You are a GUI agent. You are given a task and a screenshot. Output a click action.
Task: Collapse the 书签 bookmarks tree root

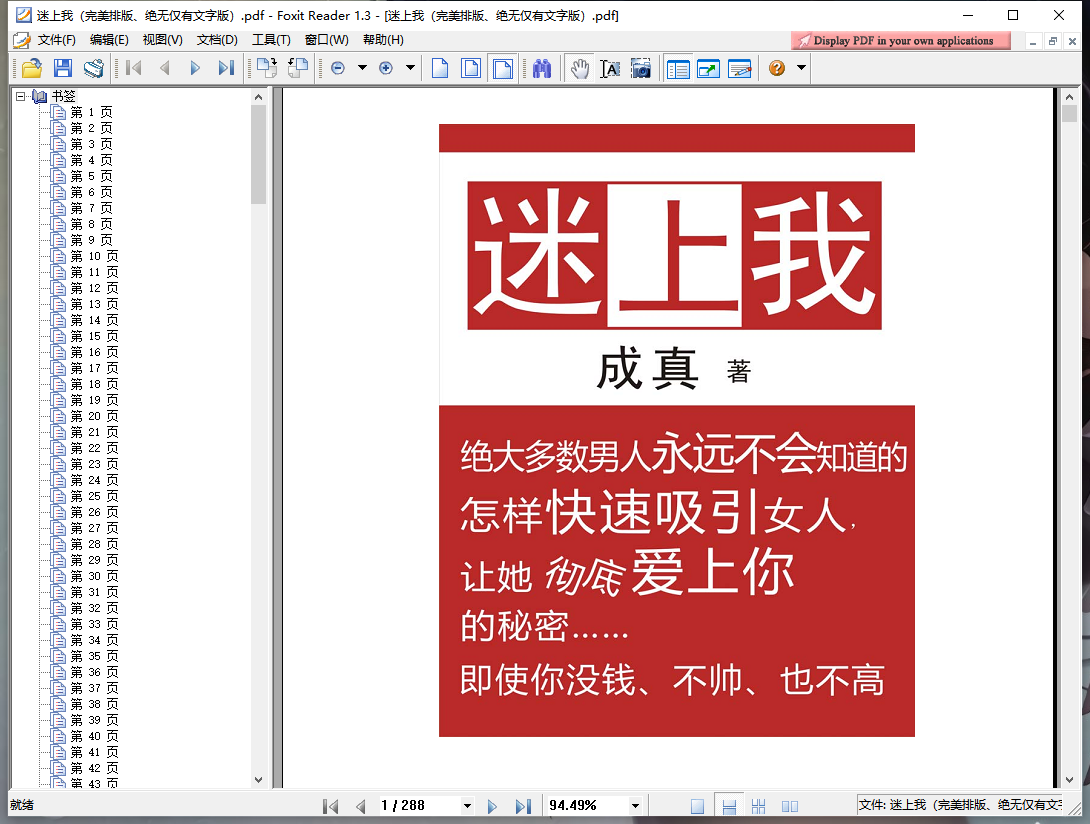click(x=20, y=97)
